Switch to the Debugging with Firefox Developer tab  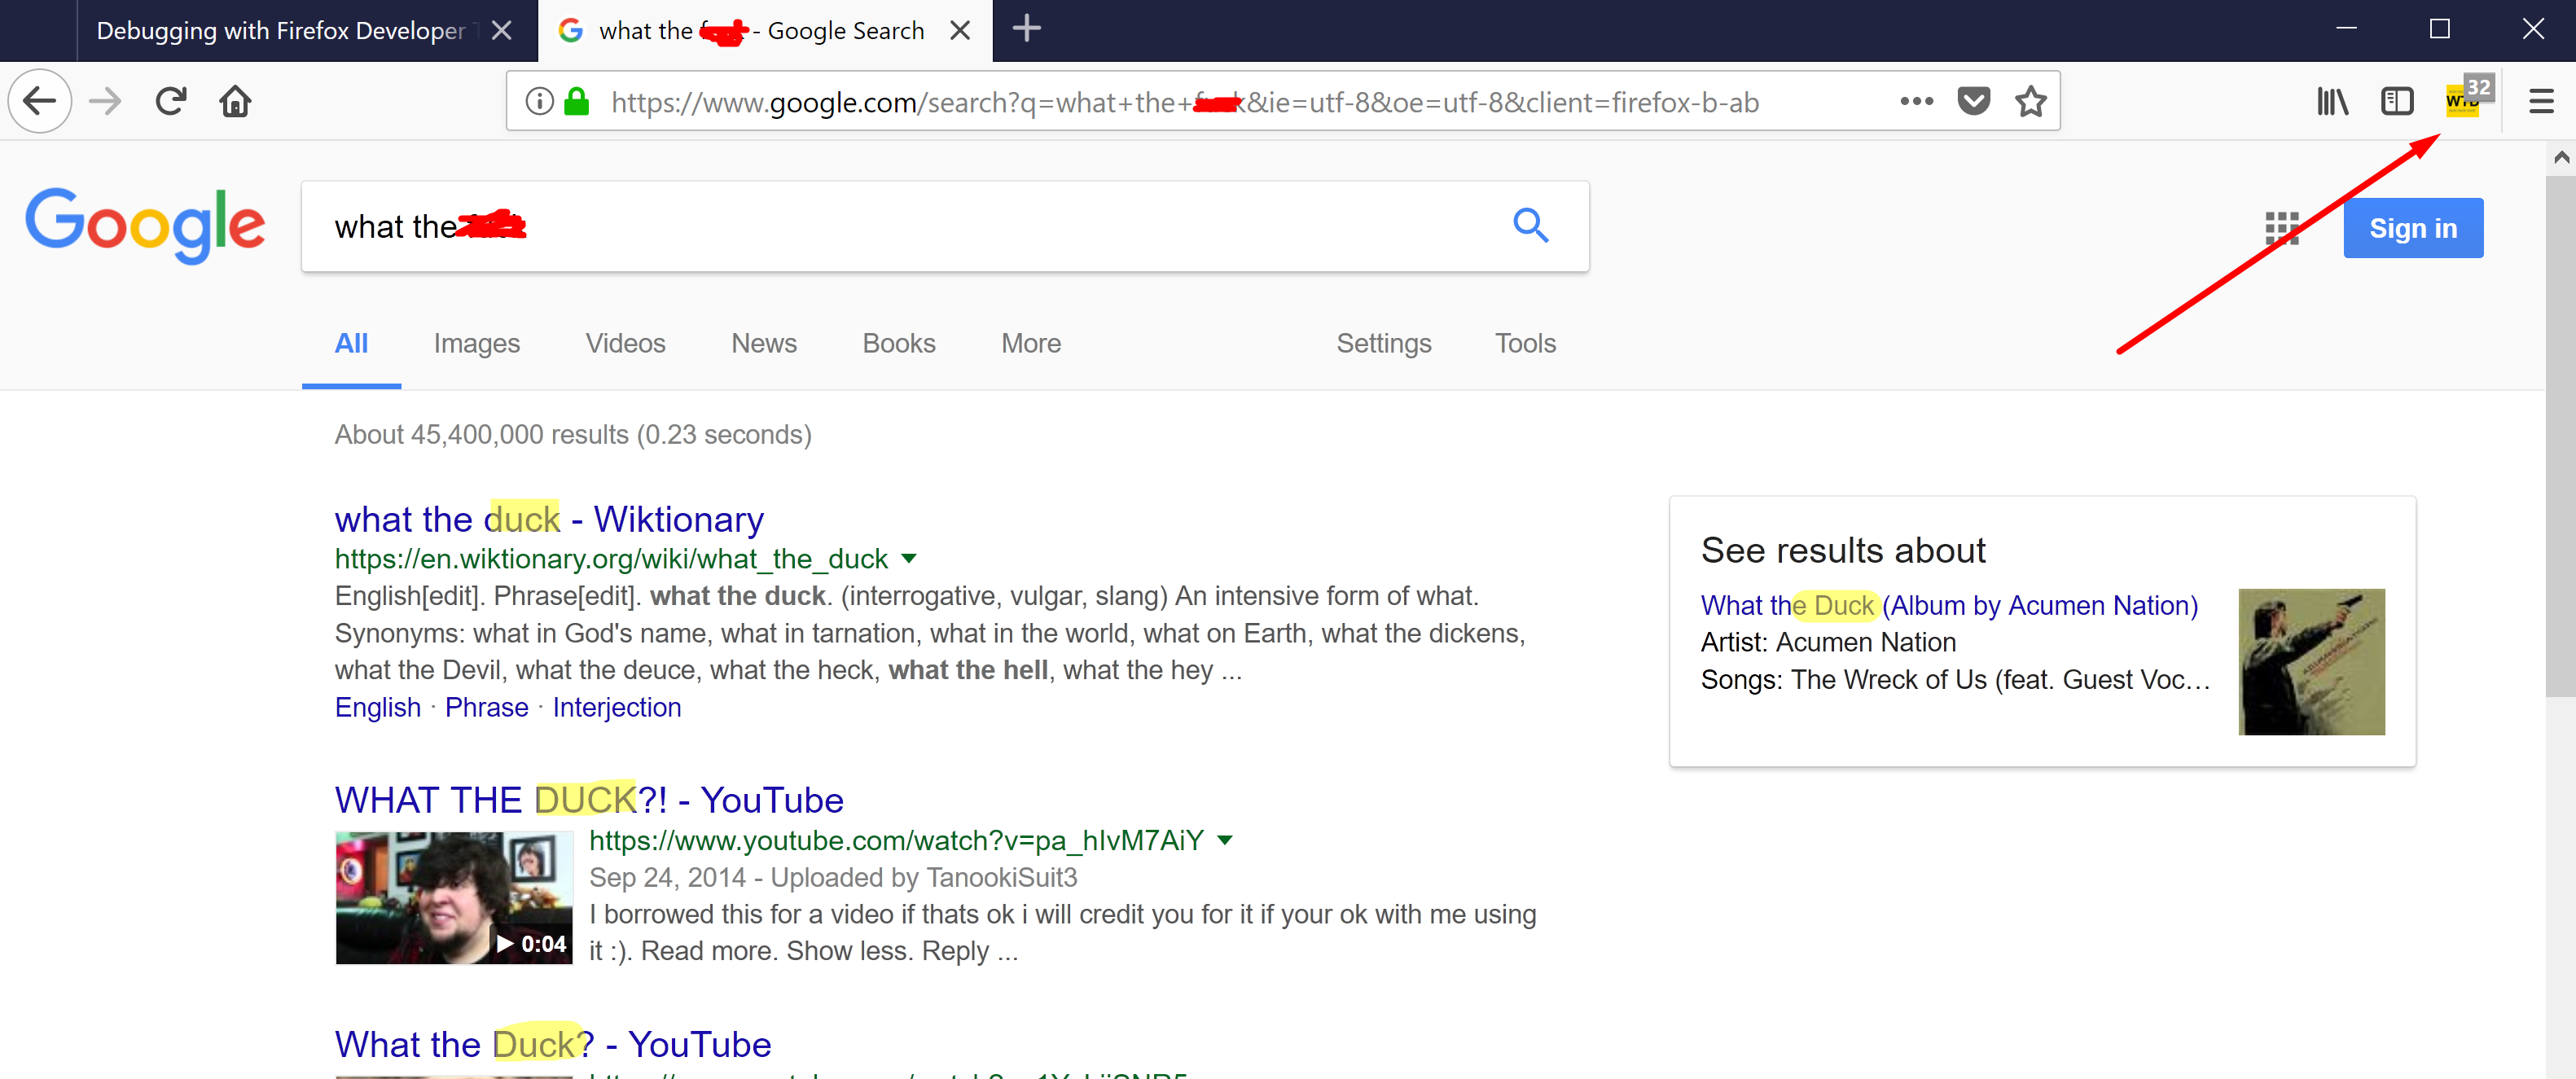[x=280, y=31]
